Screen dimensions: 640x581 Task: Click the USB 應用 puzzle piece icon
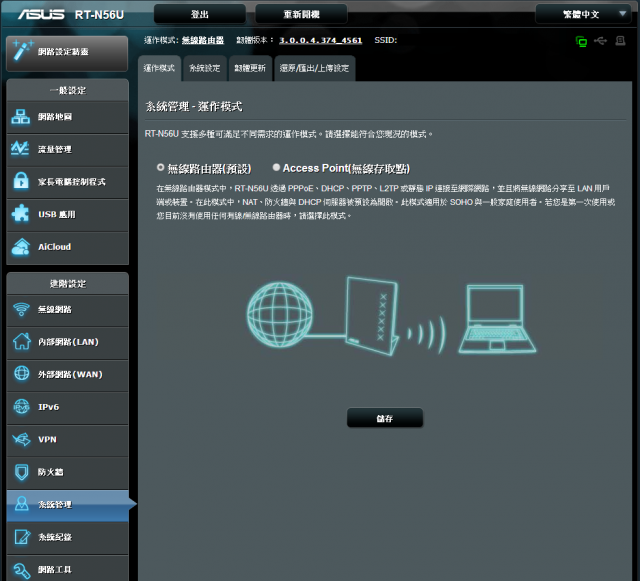[x=20, y=214]
